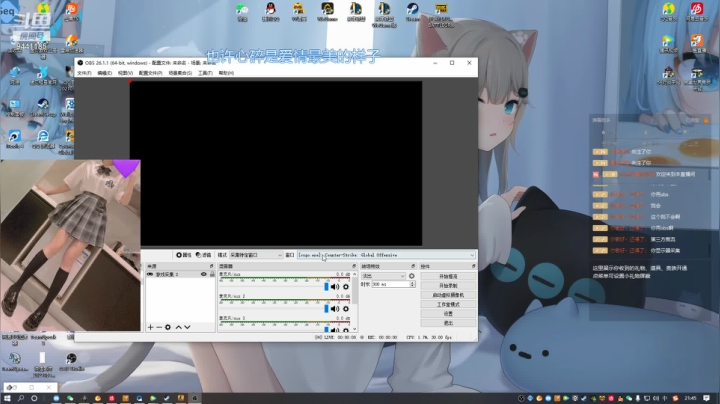This screenshot has width=720, height=404.
Task: Open the 文件(F) menu in OBS
Action: pos(84,73)
